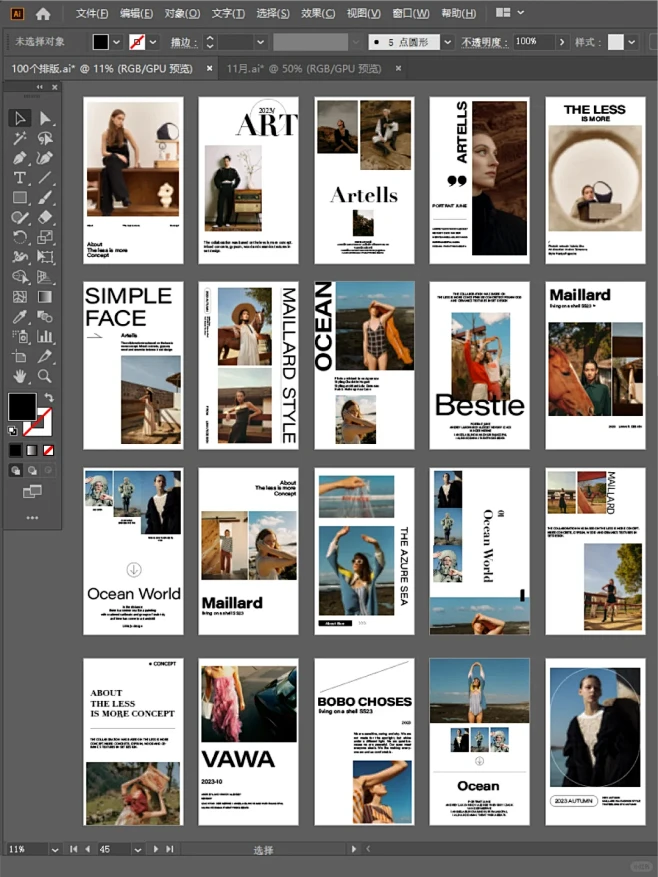Select the 100个排版.ai document tab
658x877 pixels.
pos(102,69)
